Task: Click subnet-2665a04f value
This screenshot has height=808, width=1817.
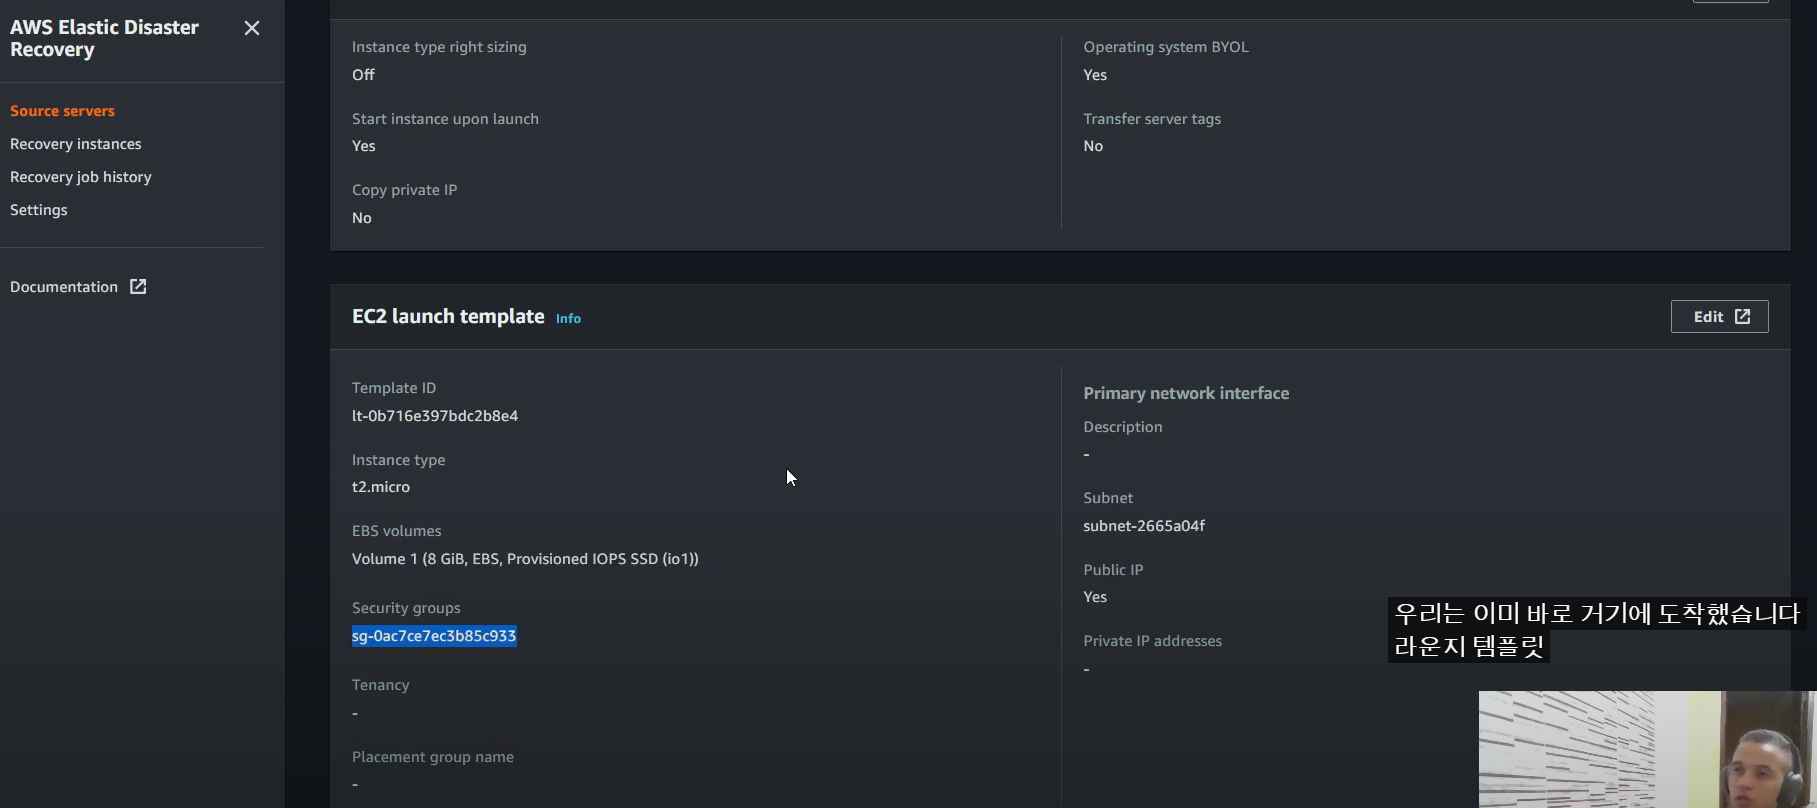Action: pyautogui.click(x=1144, y=526)
